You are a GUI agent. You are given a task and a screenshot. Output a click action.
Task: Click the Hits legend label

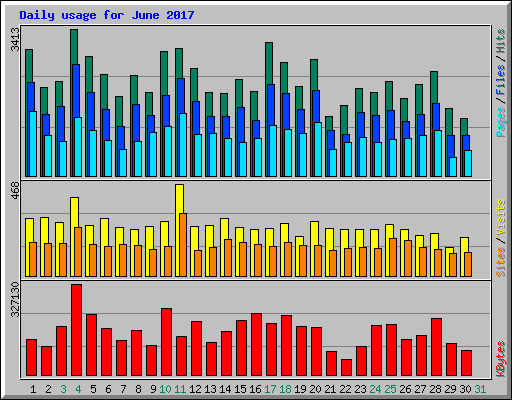click(x=501, y=41)
